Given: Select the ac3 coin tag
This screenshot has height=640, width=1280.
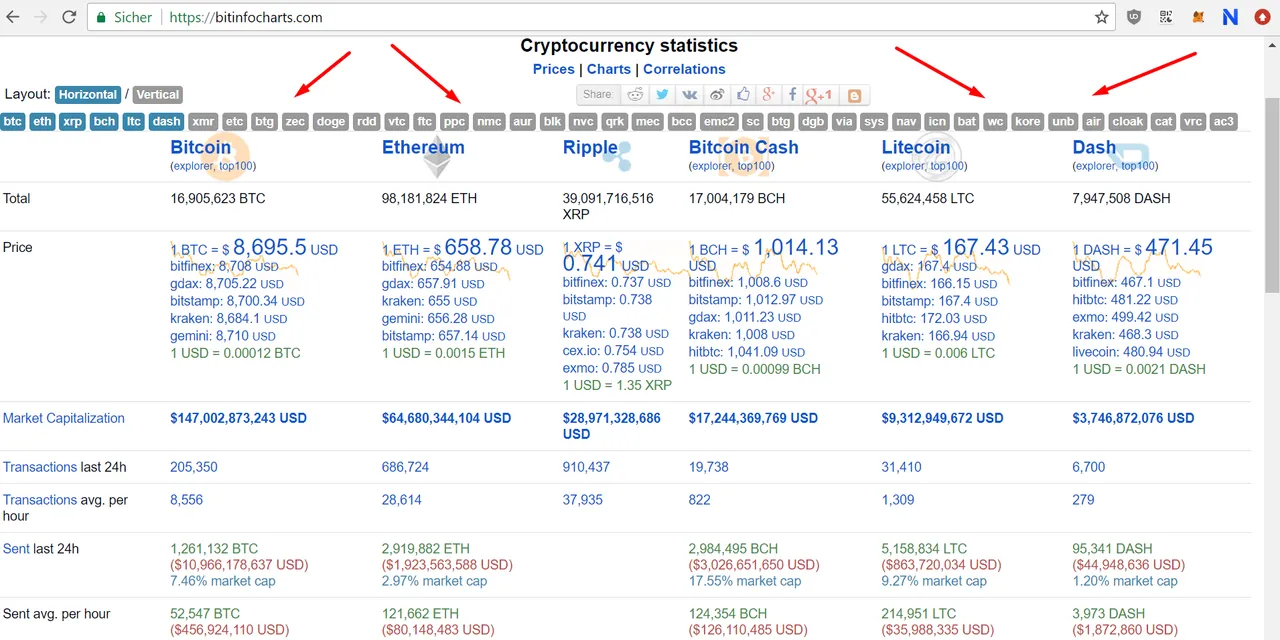Looking at the screenshot, I should pos(1224,122).
